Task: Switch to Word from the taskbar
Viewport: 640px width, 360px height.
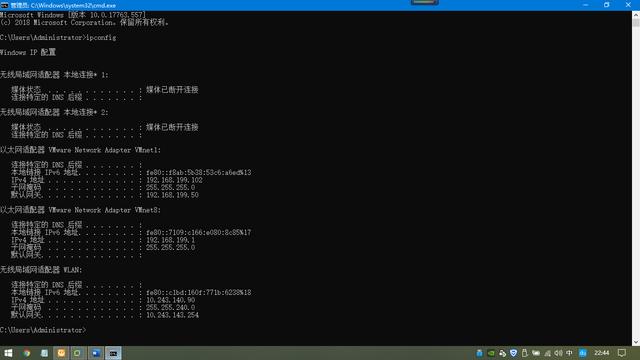Action: coord(96,353)
